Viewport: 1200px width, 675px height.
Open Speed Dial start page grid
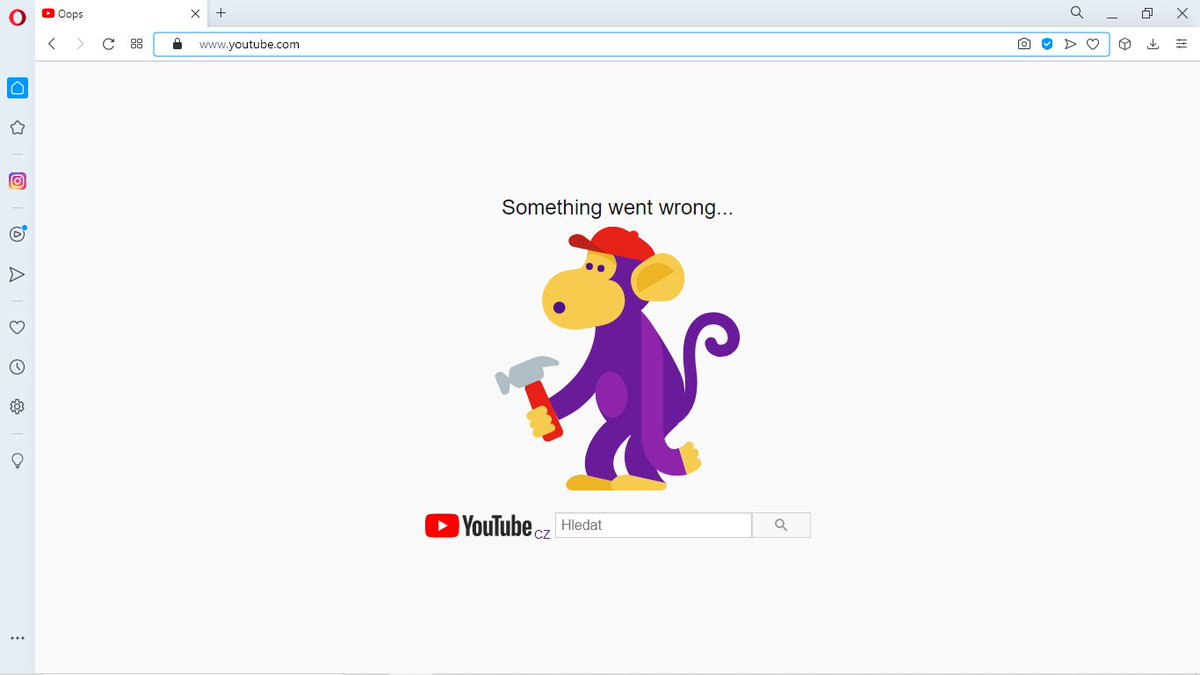(137, 44)
